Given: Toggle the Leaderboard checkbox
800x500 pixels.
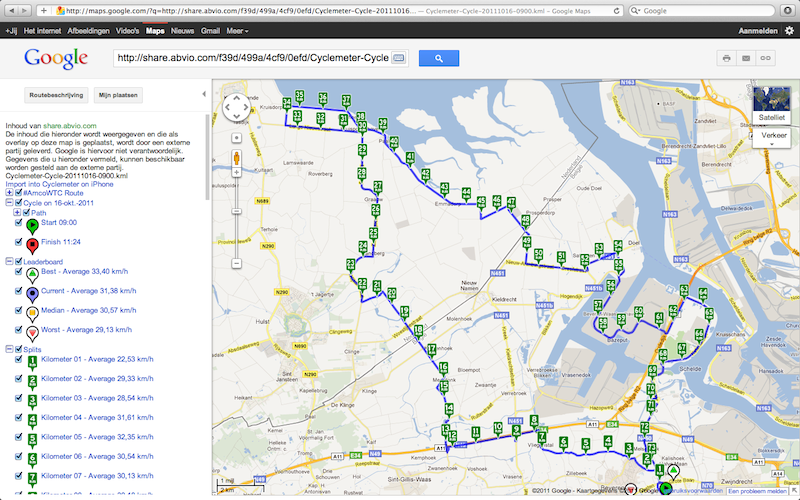Looking at the screenshot, I should [x=19, y=262].
